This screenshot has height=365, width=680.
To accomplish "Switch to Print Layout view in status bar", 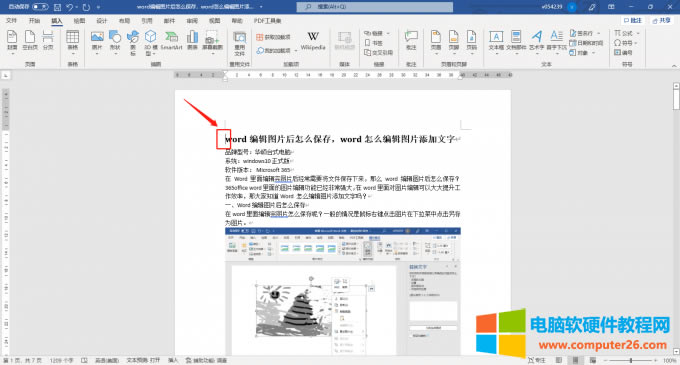I will (575, 360).
